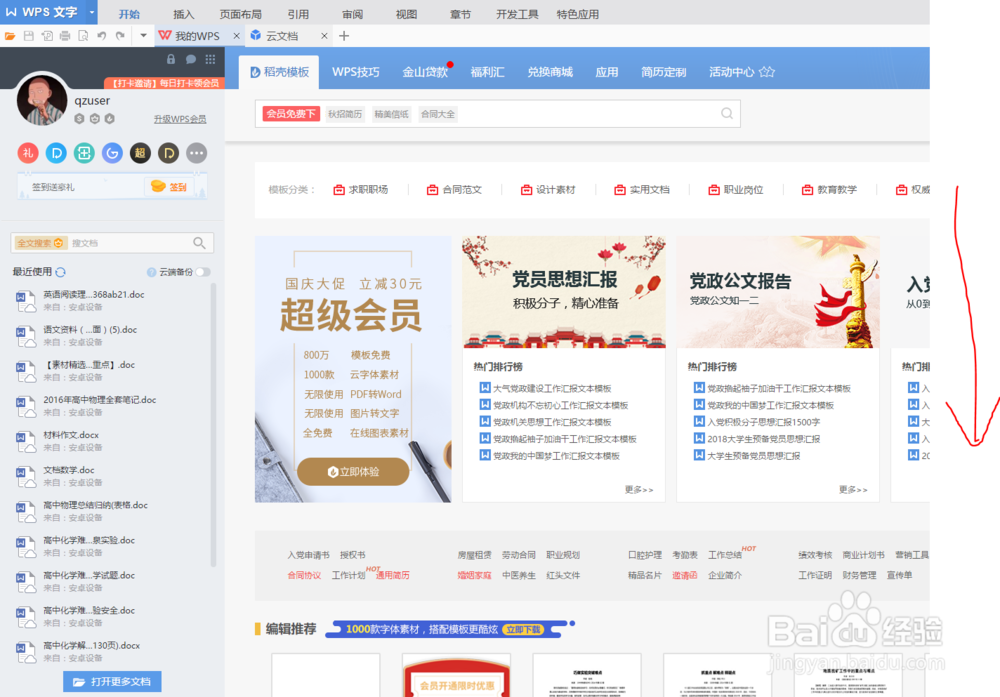This screenshot has height=697, width=1000.
Task: Close the 我的WPS tab
Action: tap(237, 36)
